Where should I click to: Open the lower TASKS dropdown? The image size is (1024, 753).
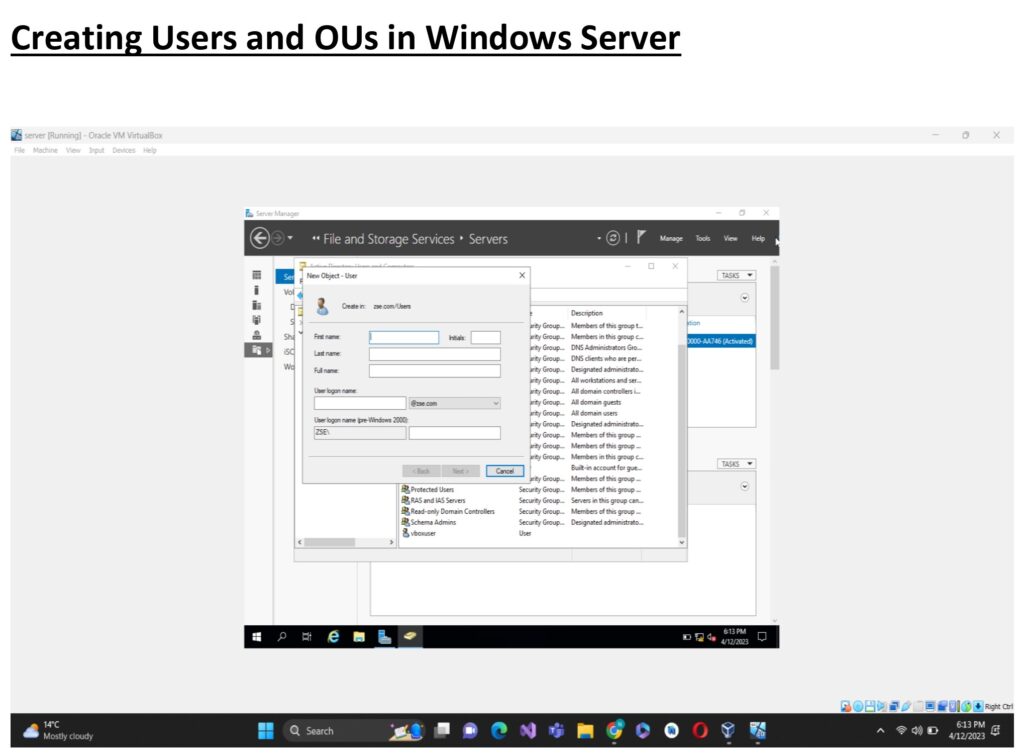click(736, 464)
